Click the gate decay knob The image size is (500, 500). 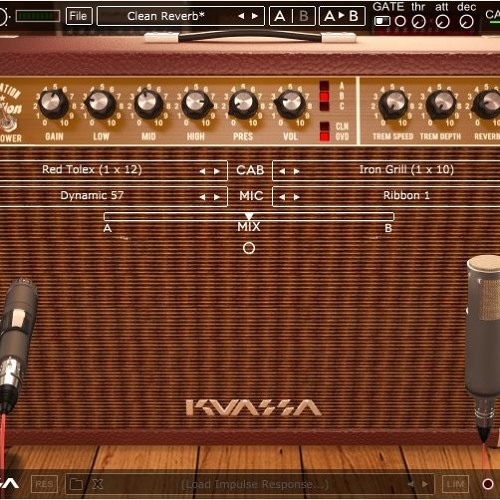tap(466, 22)
